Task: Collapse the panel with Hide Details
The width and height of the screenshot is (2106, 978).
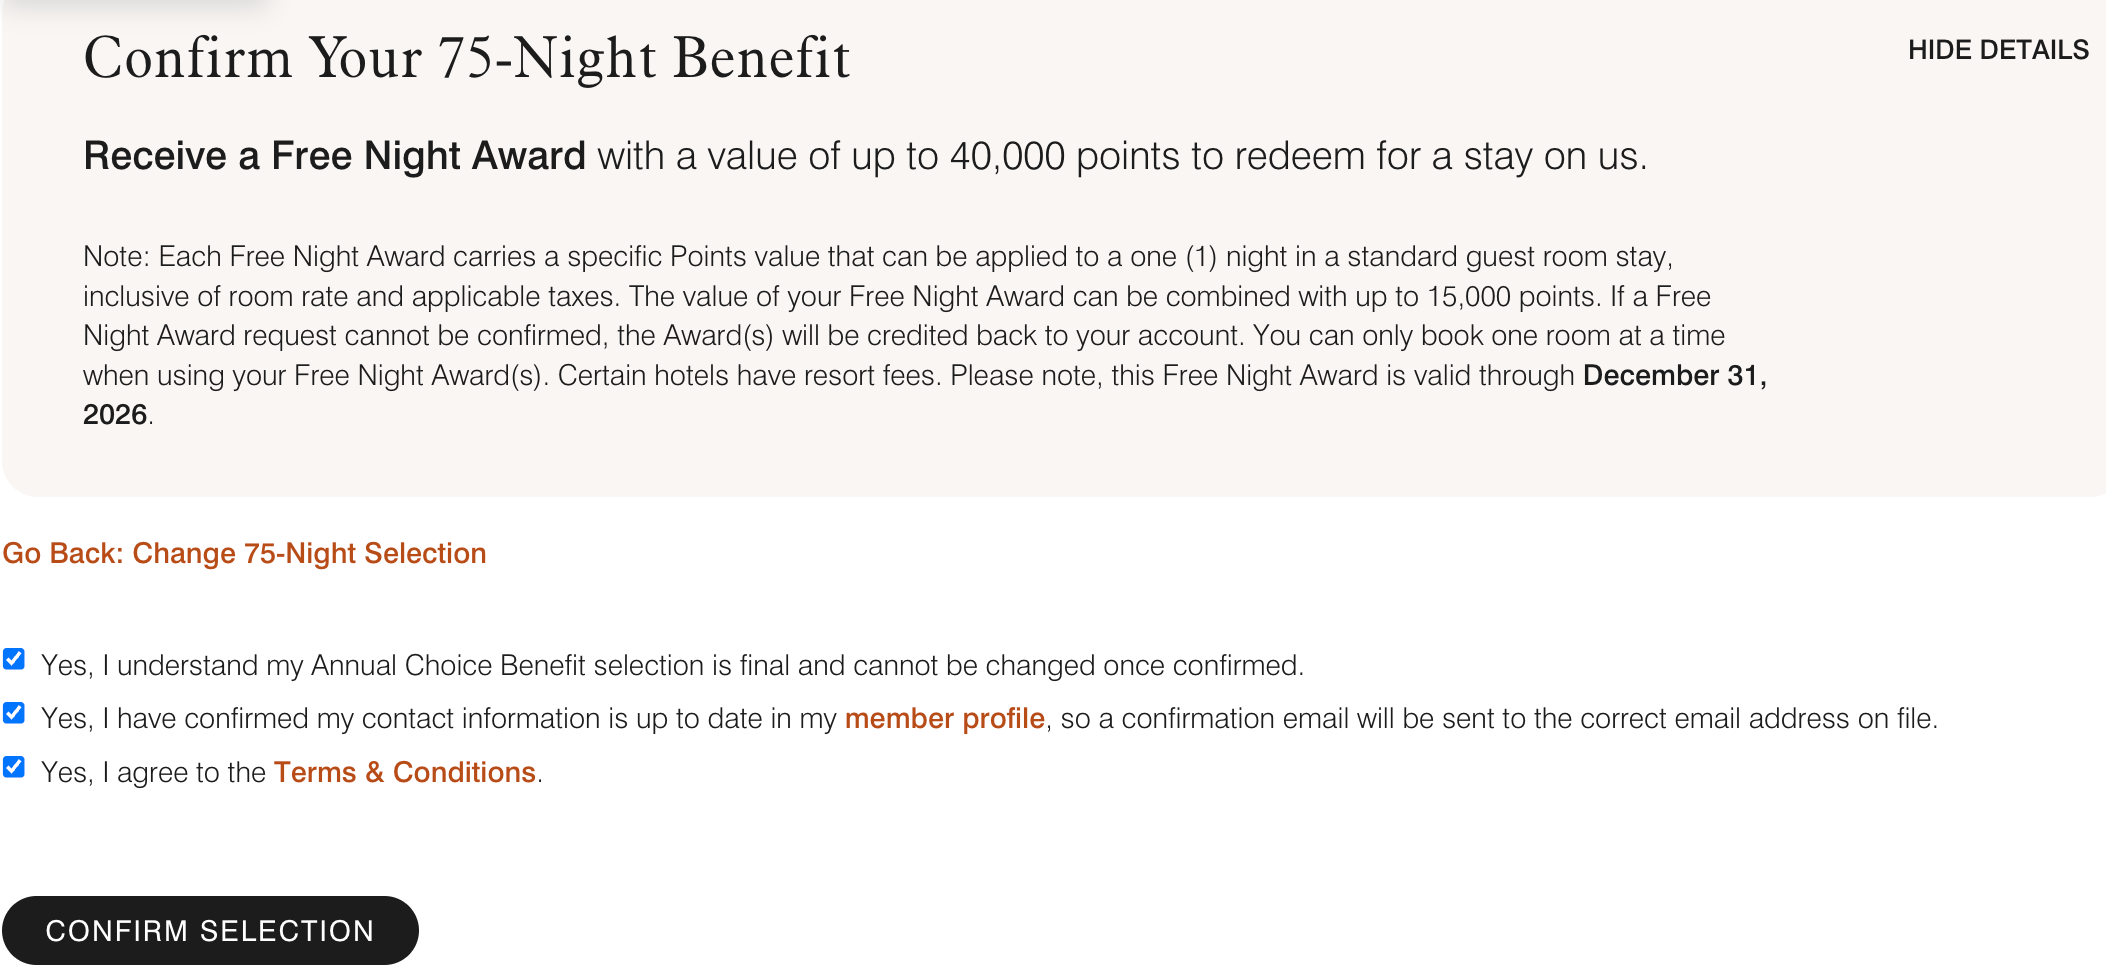Action: click(1997, 50)
